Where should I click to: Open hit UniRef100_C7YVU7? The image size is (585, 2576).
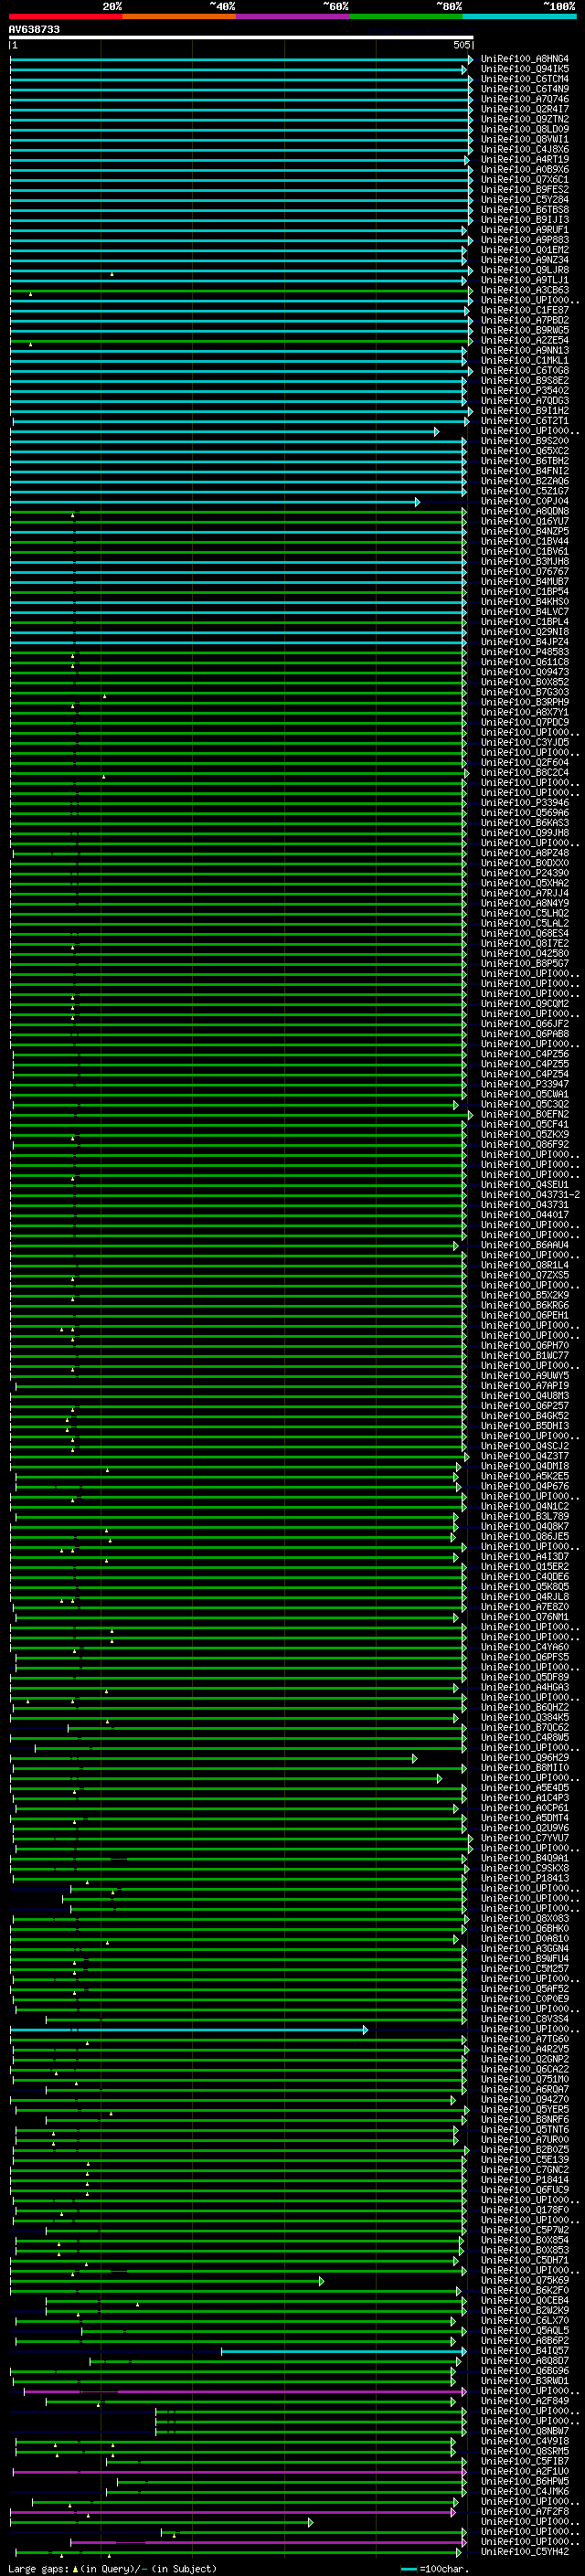click(525, 1838)
